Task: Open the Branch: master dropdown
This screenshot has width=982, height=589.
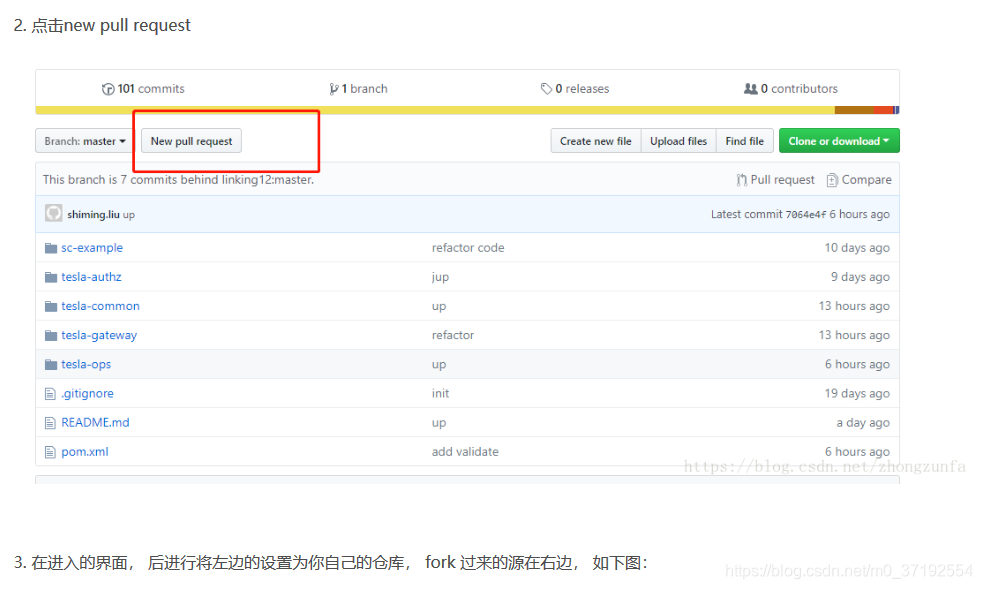Action: pyautogui.click(x=84, y=141)
